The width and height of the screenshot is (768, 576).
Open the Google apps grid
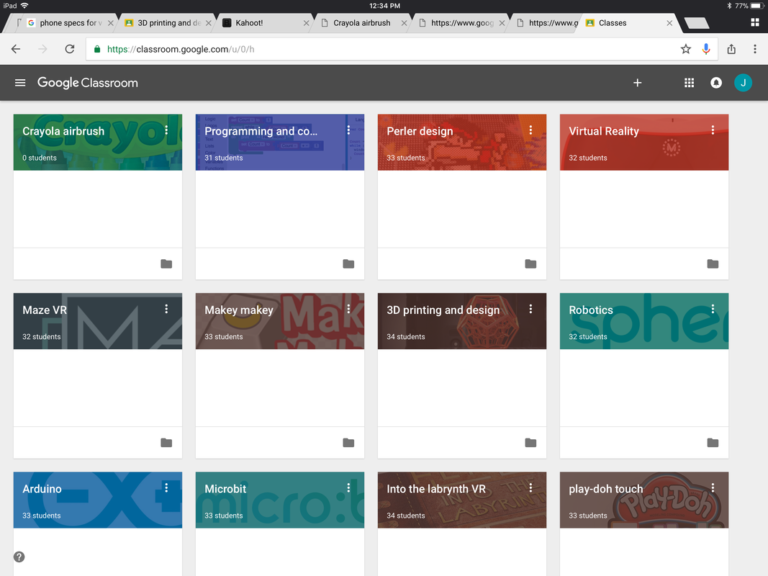pyautogui.click(x=689, y=83)
